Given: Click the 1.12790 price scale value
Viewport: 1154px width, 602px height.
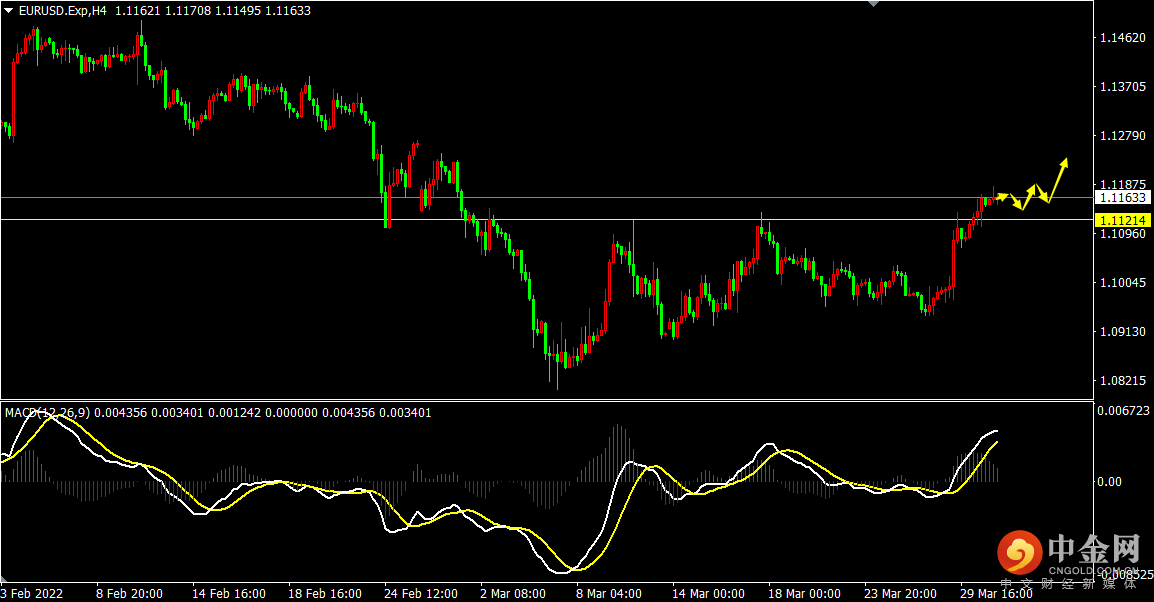Looking at the screenshot, I should click(1122, 136).
